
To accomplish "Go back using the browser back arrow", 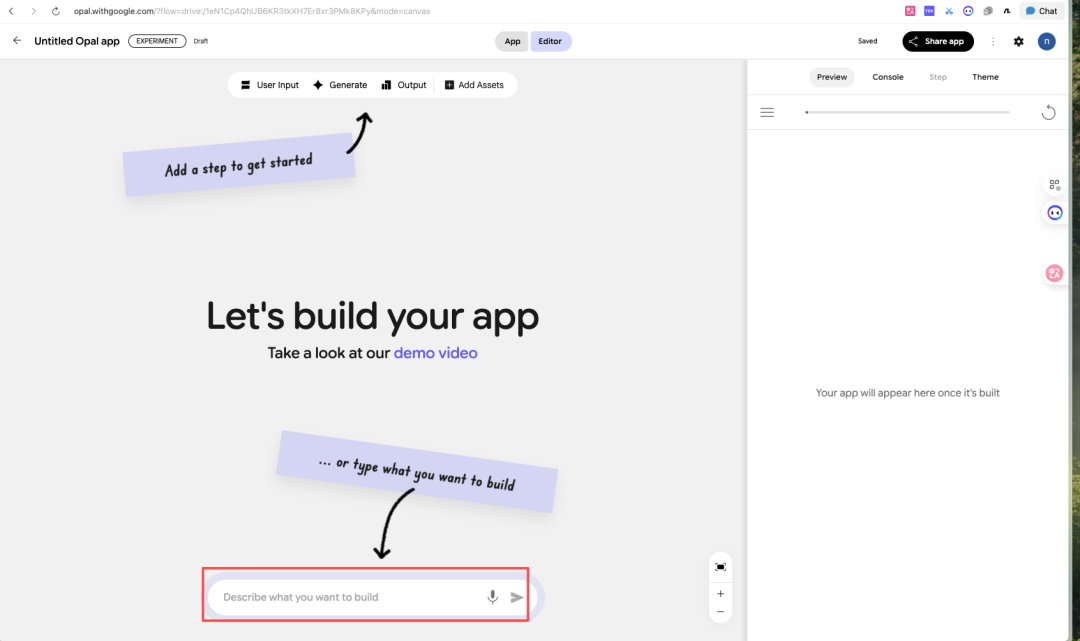I will [11, 11].
